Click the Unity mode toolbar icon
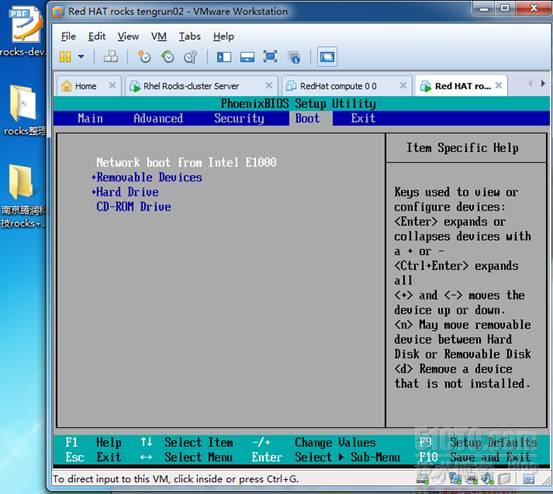553x494 pixels. click(x=294, y=57)
